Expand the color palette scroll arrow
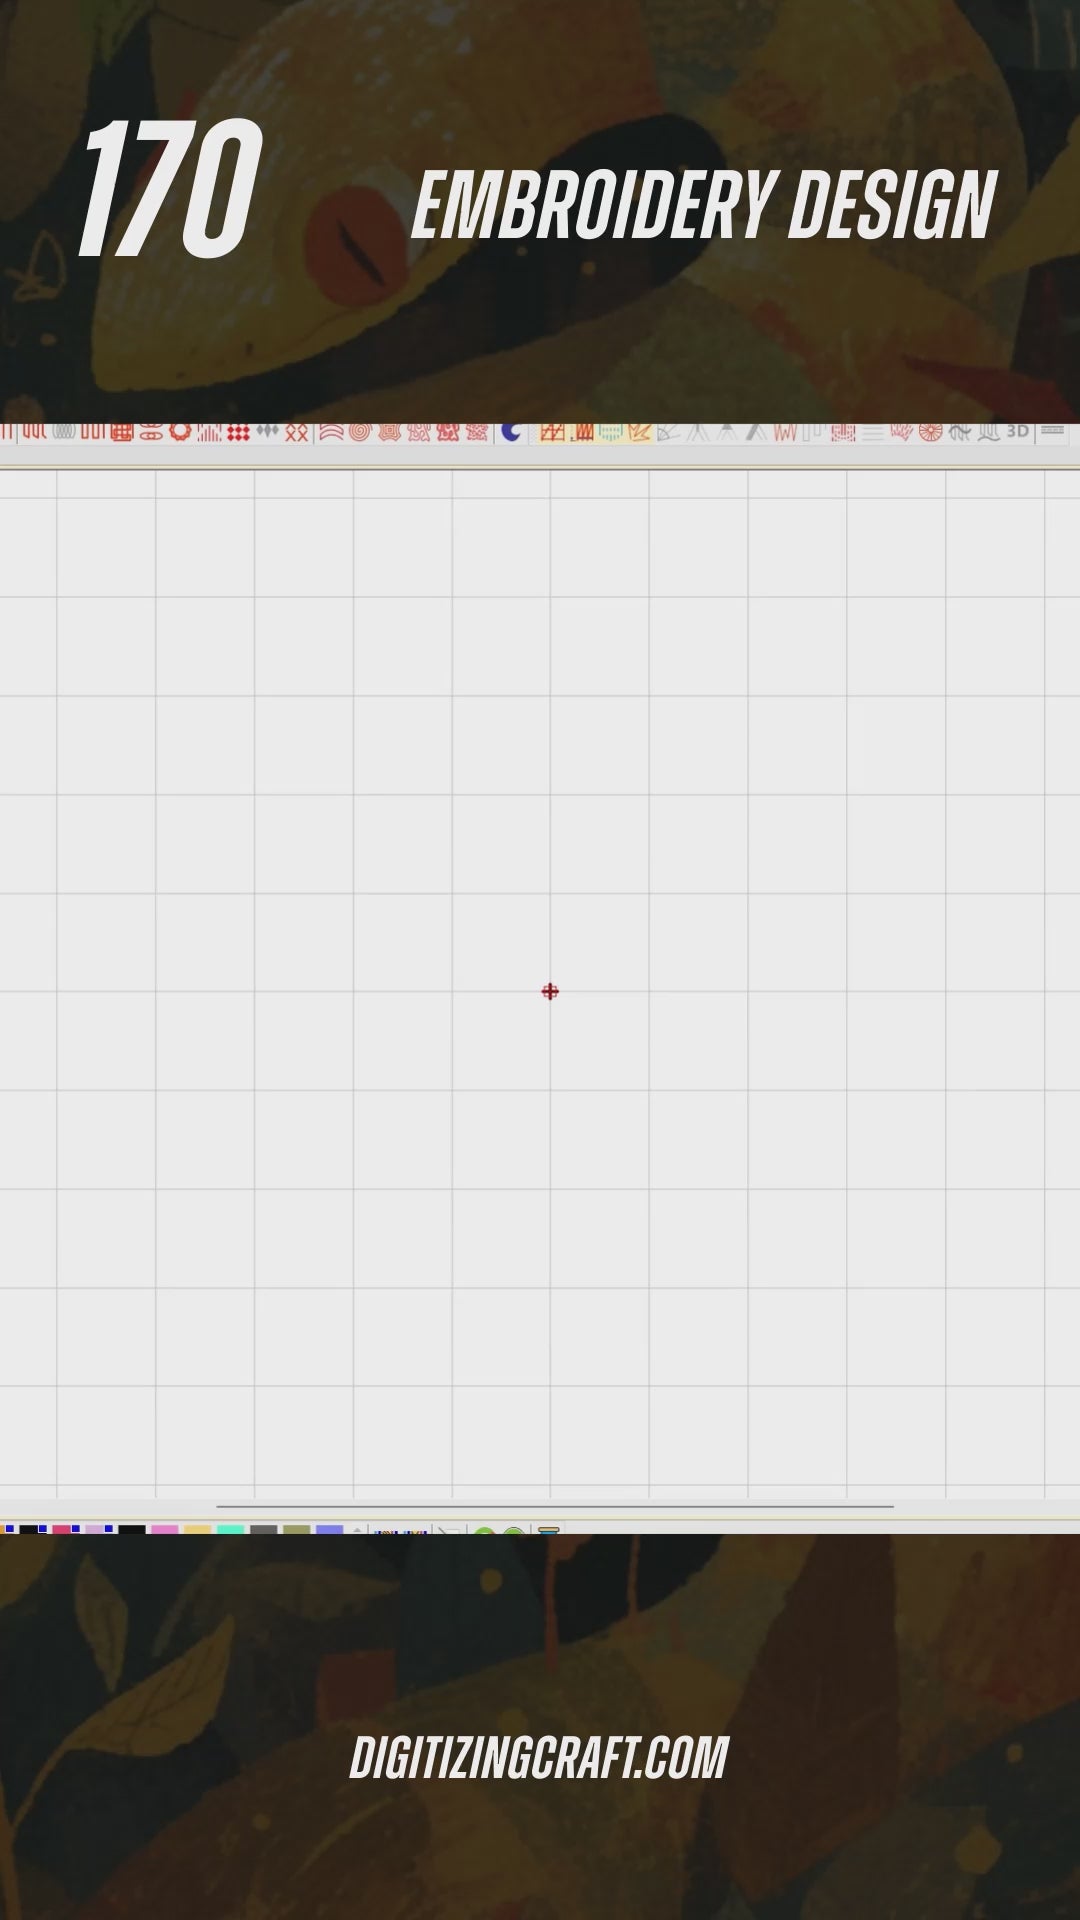Viewport: 1080px width, 1920px height. pyautogui.click(x=357, y=1529)
